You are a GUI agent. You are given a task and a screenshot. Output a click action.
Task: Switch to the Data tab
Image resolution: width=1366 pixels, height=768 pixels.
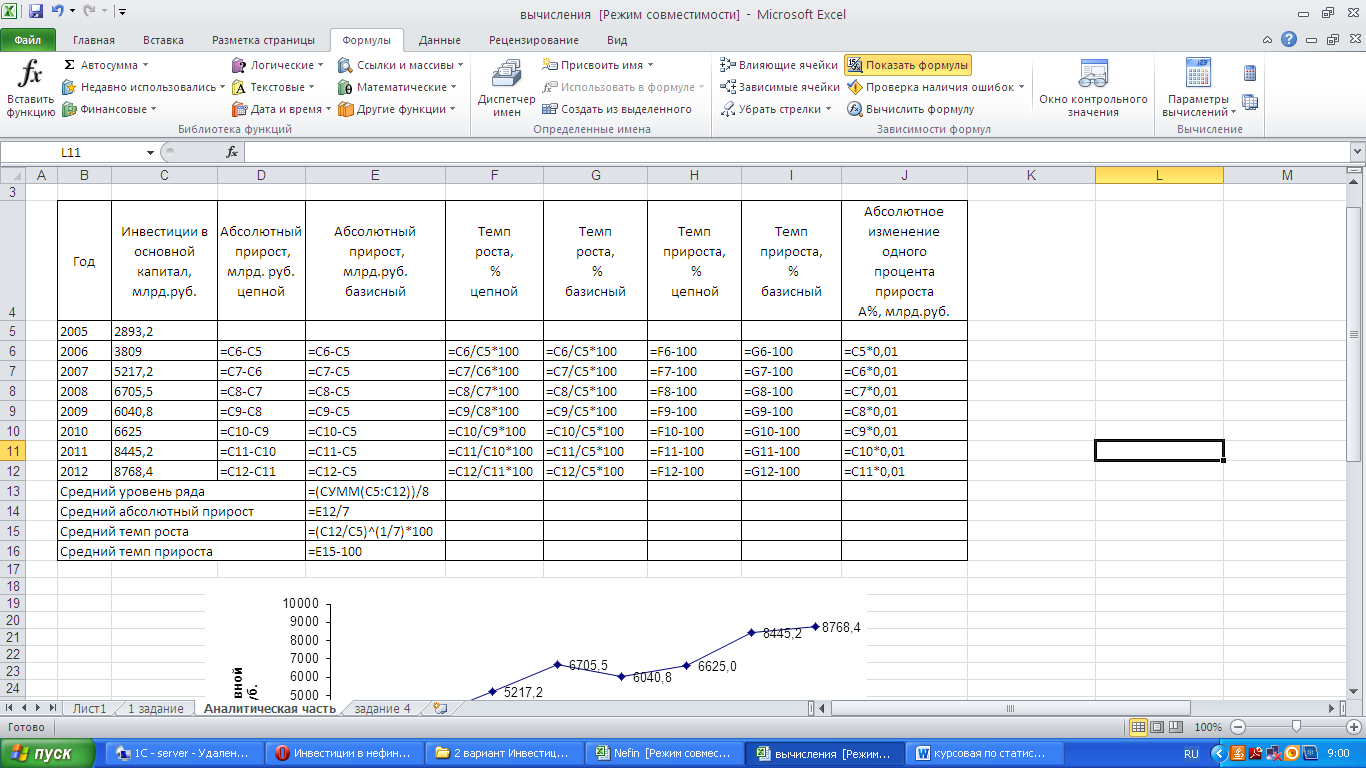coord(440,40)
